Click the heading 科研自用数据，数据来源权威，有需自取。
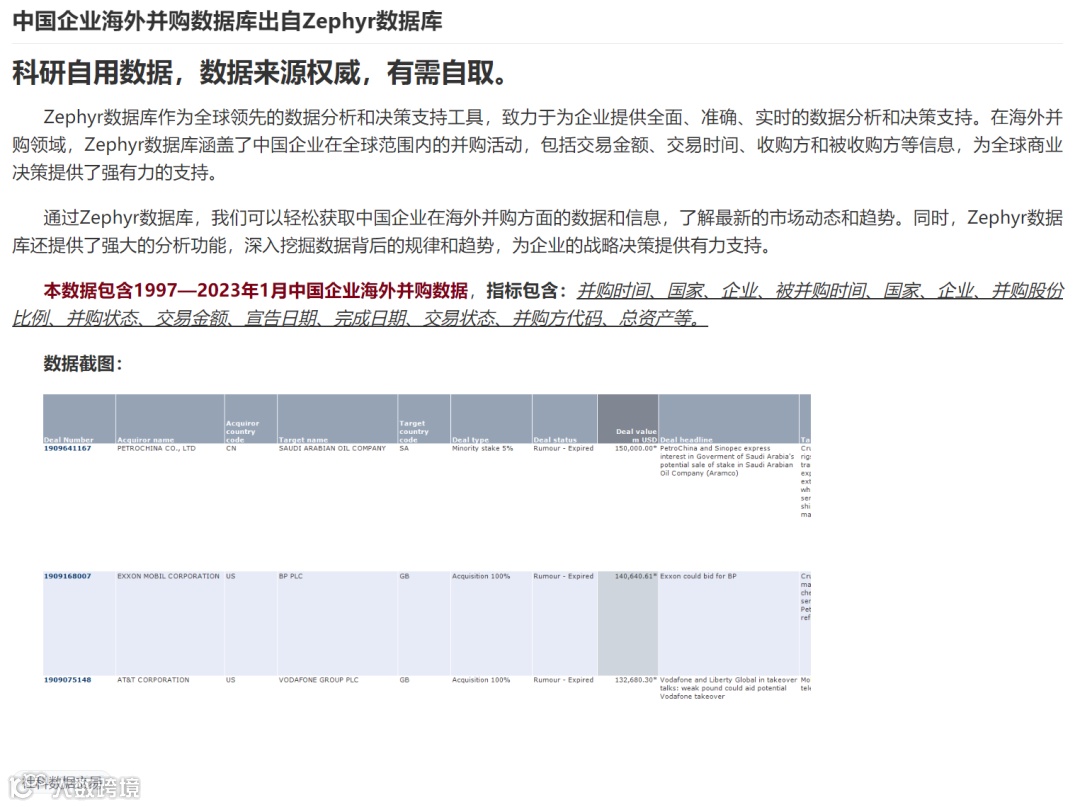This screenshot has width=1080, height=807. pyautogui.click(x=263, y=72)
